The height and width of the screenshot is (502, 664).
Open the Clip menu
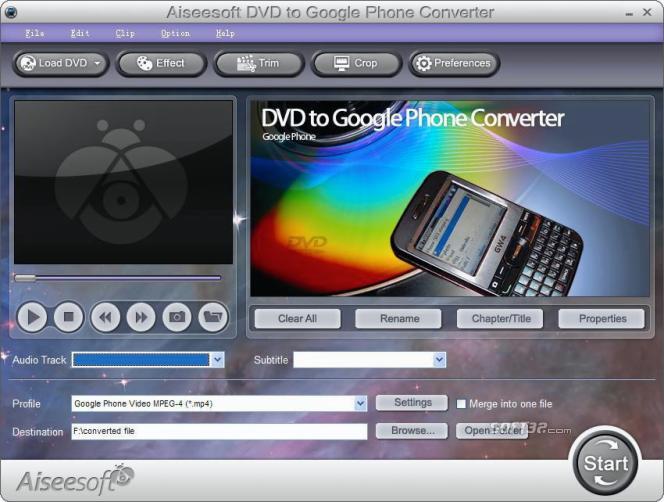(125, 33)
